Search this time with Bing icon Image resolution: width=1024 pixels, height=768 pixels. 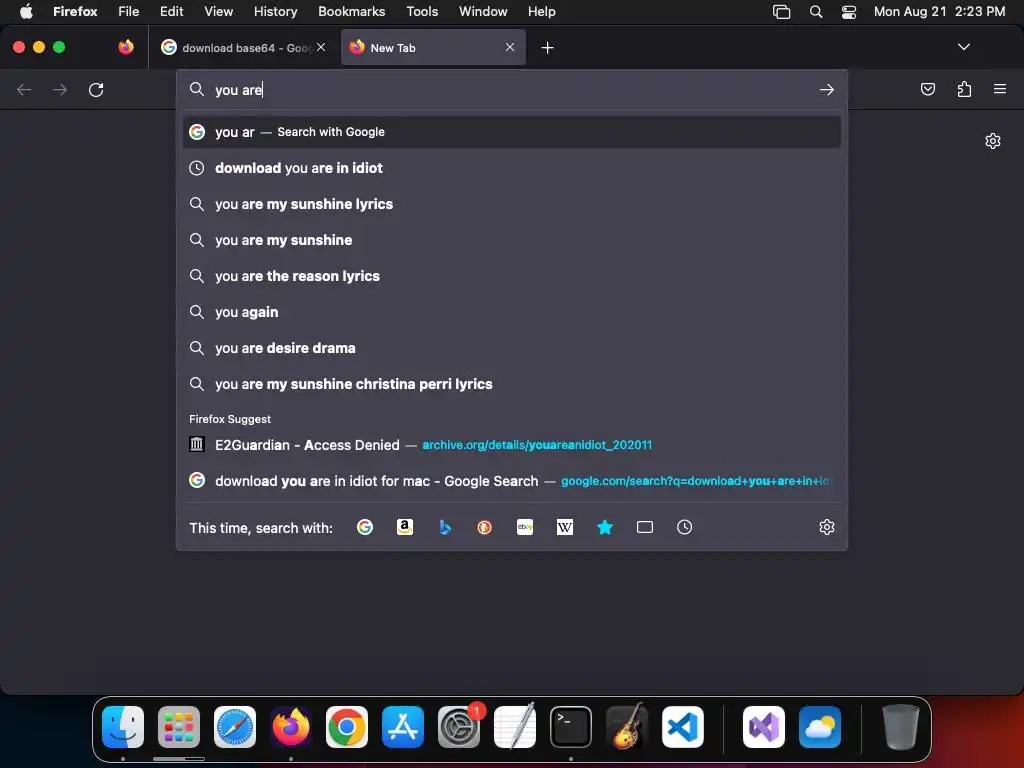(445, 527)
